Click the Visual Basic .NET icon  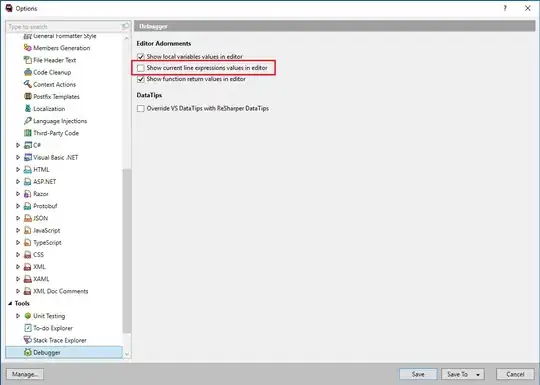coord(28,157)
